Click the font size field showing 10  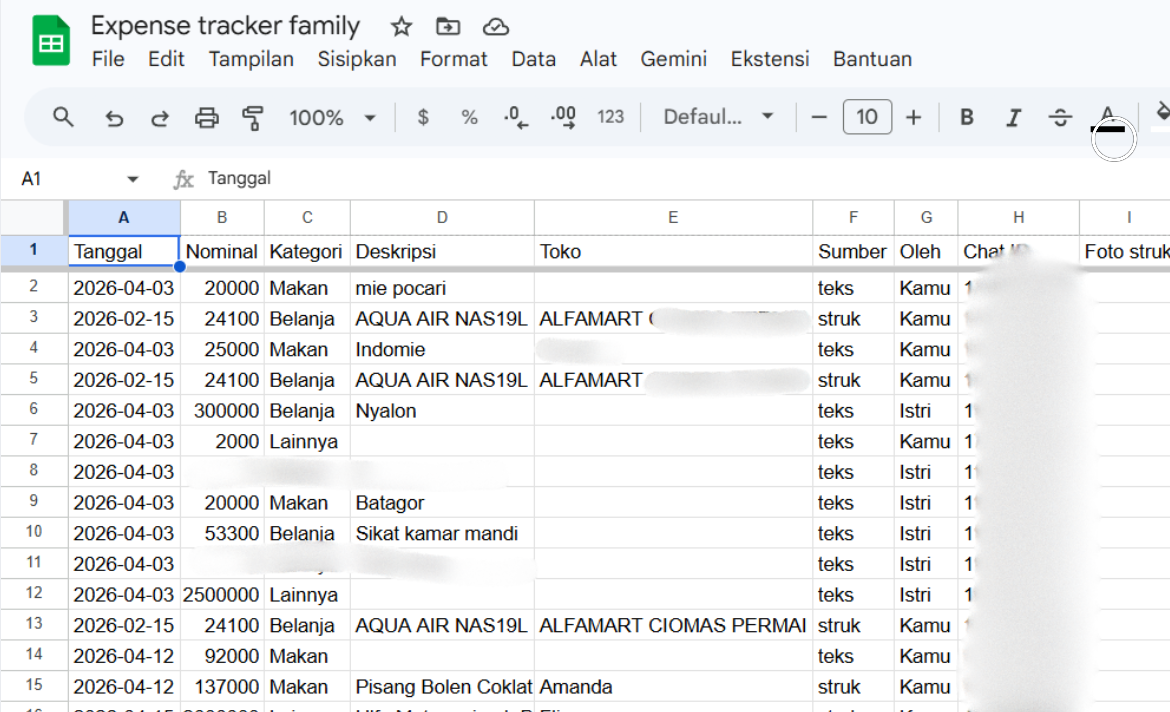867,117
